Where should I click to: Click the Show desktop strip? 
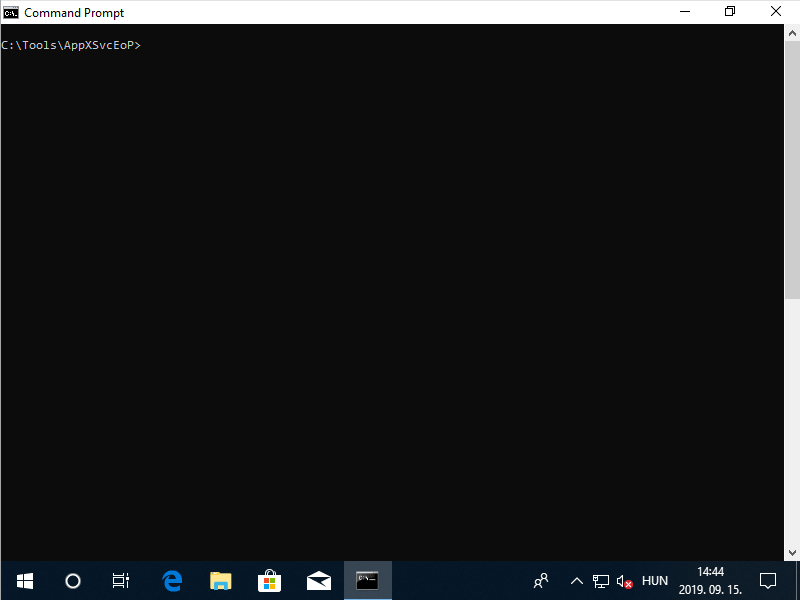pyautogui.click(x=797, y=581)
